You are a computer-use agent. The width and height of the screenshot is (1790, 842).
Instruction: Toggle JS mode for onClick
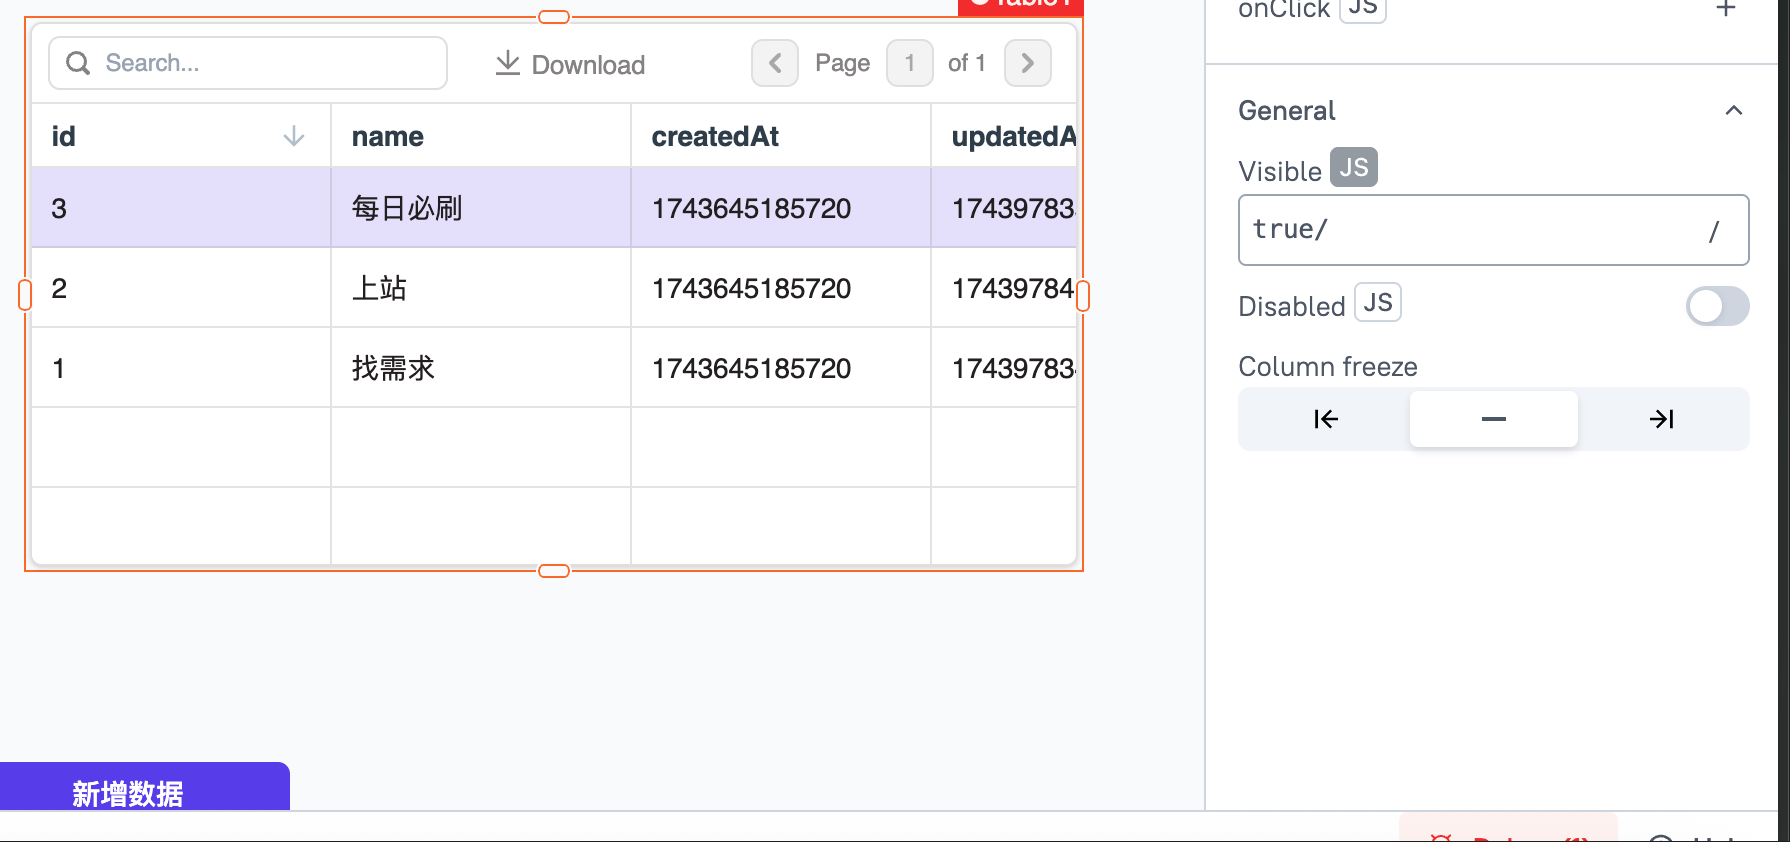[x=1362, y=8]
